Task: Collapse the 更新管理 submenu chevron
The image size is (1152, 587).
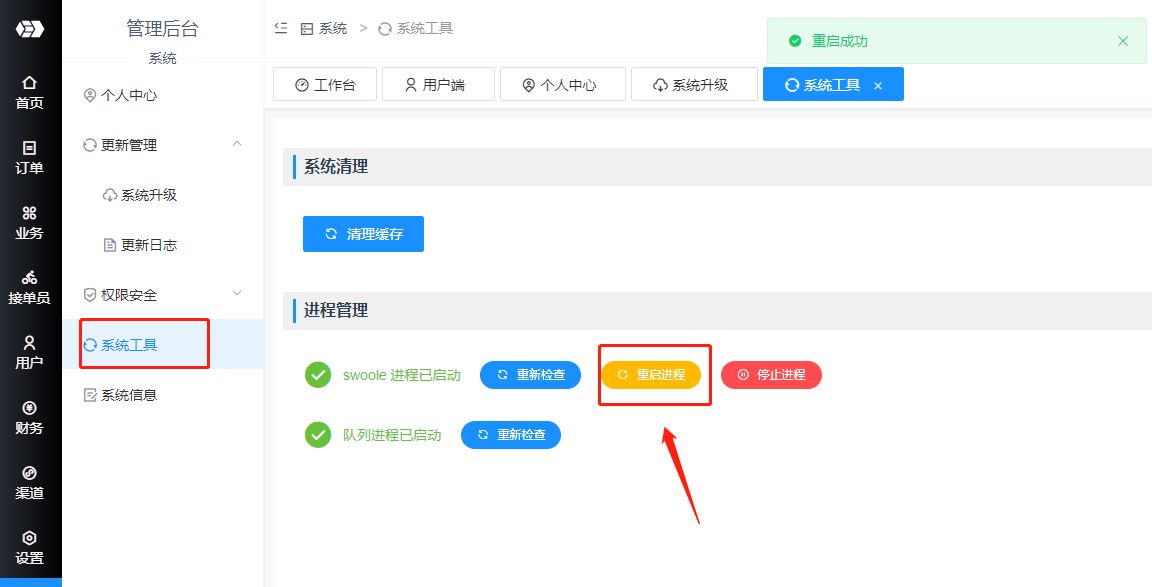Action: 237,144
